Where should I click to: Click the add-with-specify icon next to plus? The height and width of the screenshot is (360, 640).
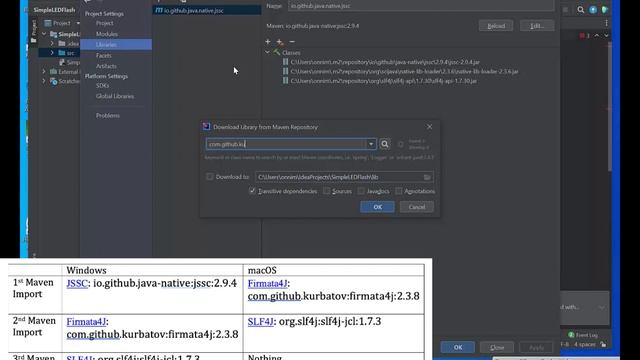280,42
